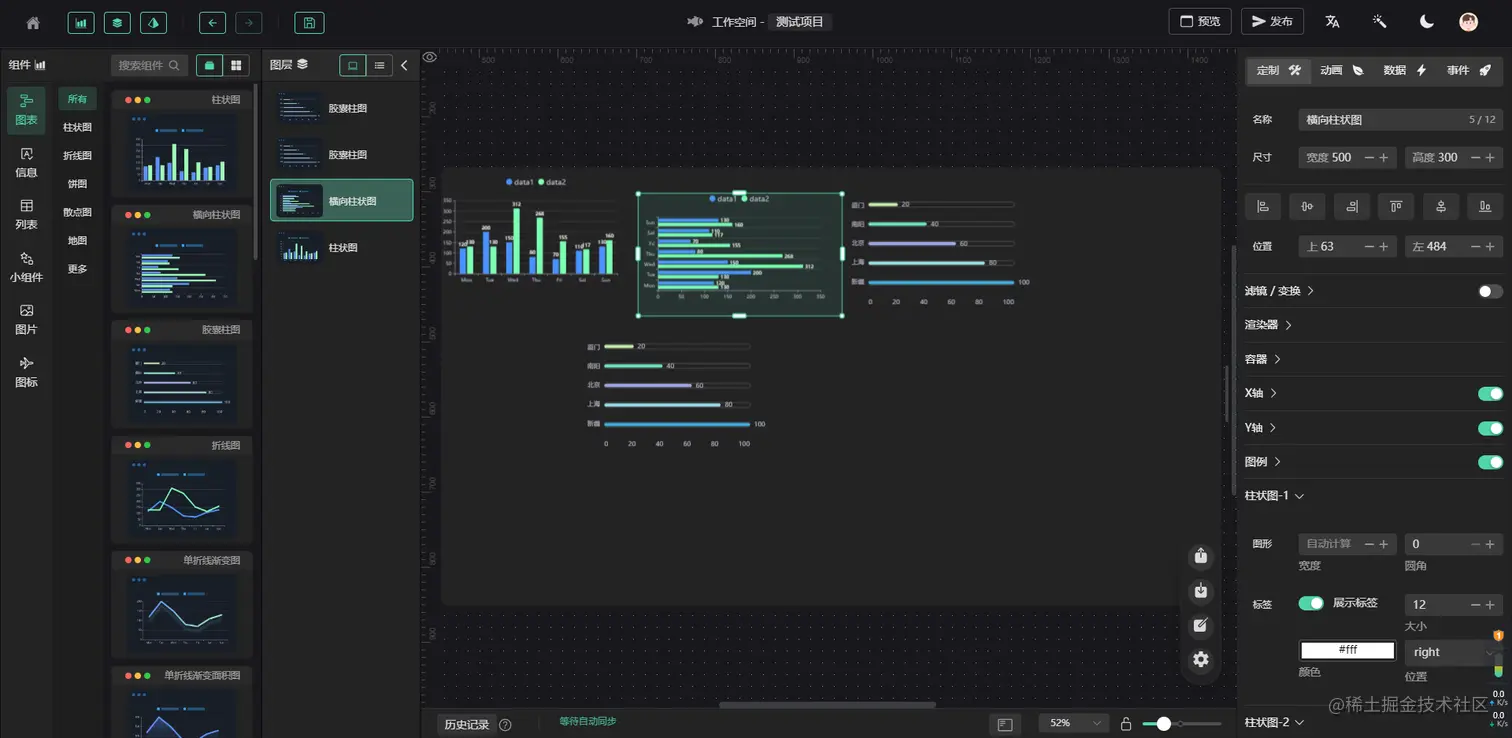
Task: Switch to the 定制 tab
Action: 1277,70
